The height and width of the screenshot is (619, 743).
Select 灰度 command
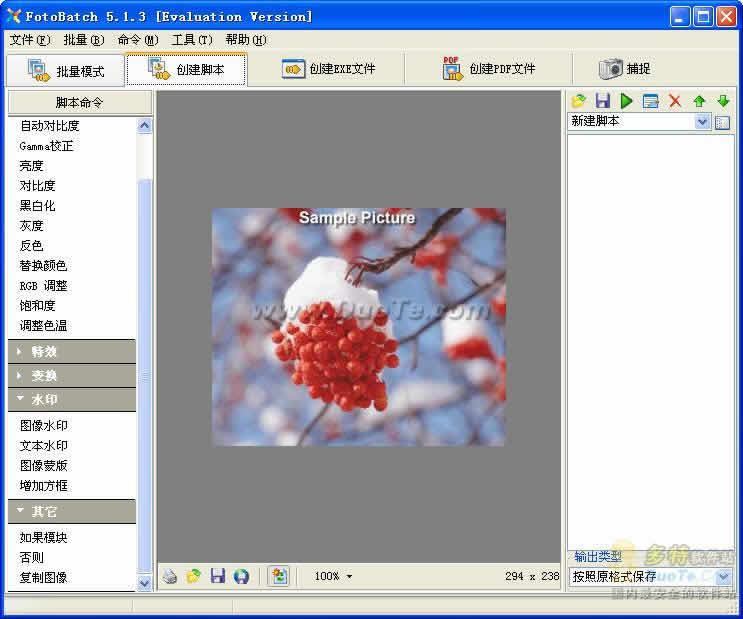31,226
